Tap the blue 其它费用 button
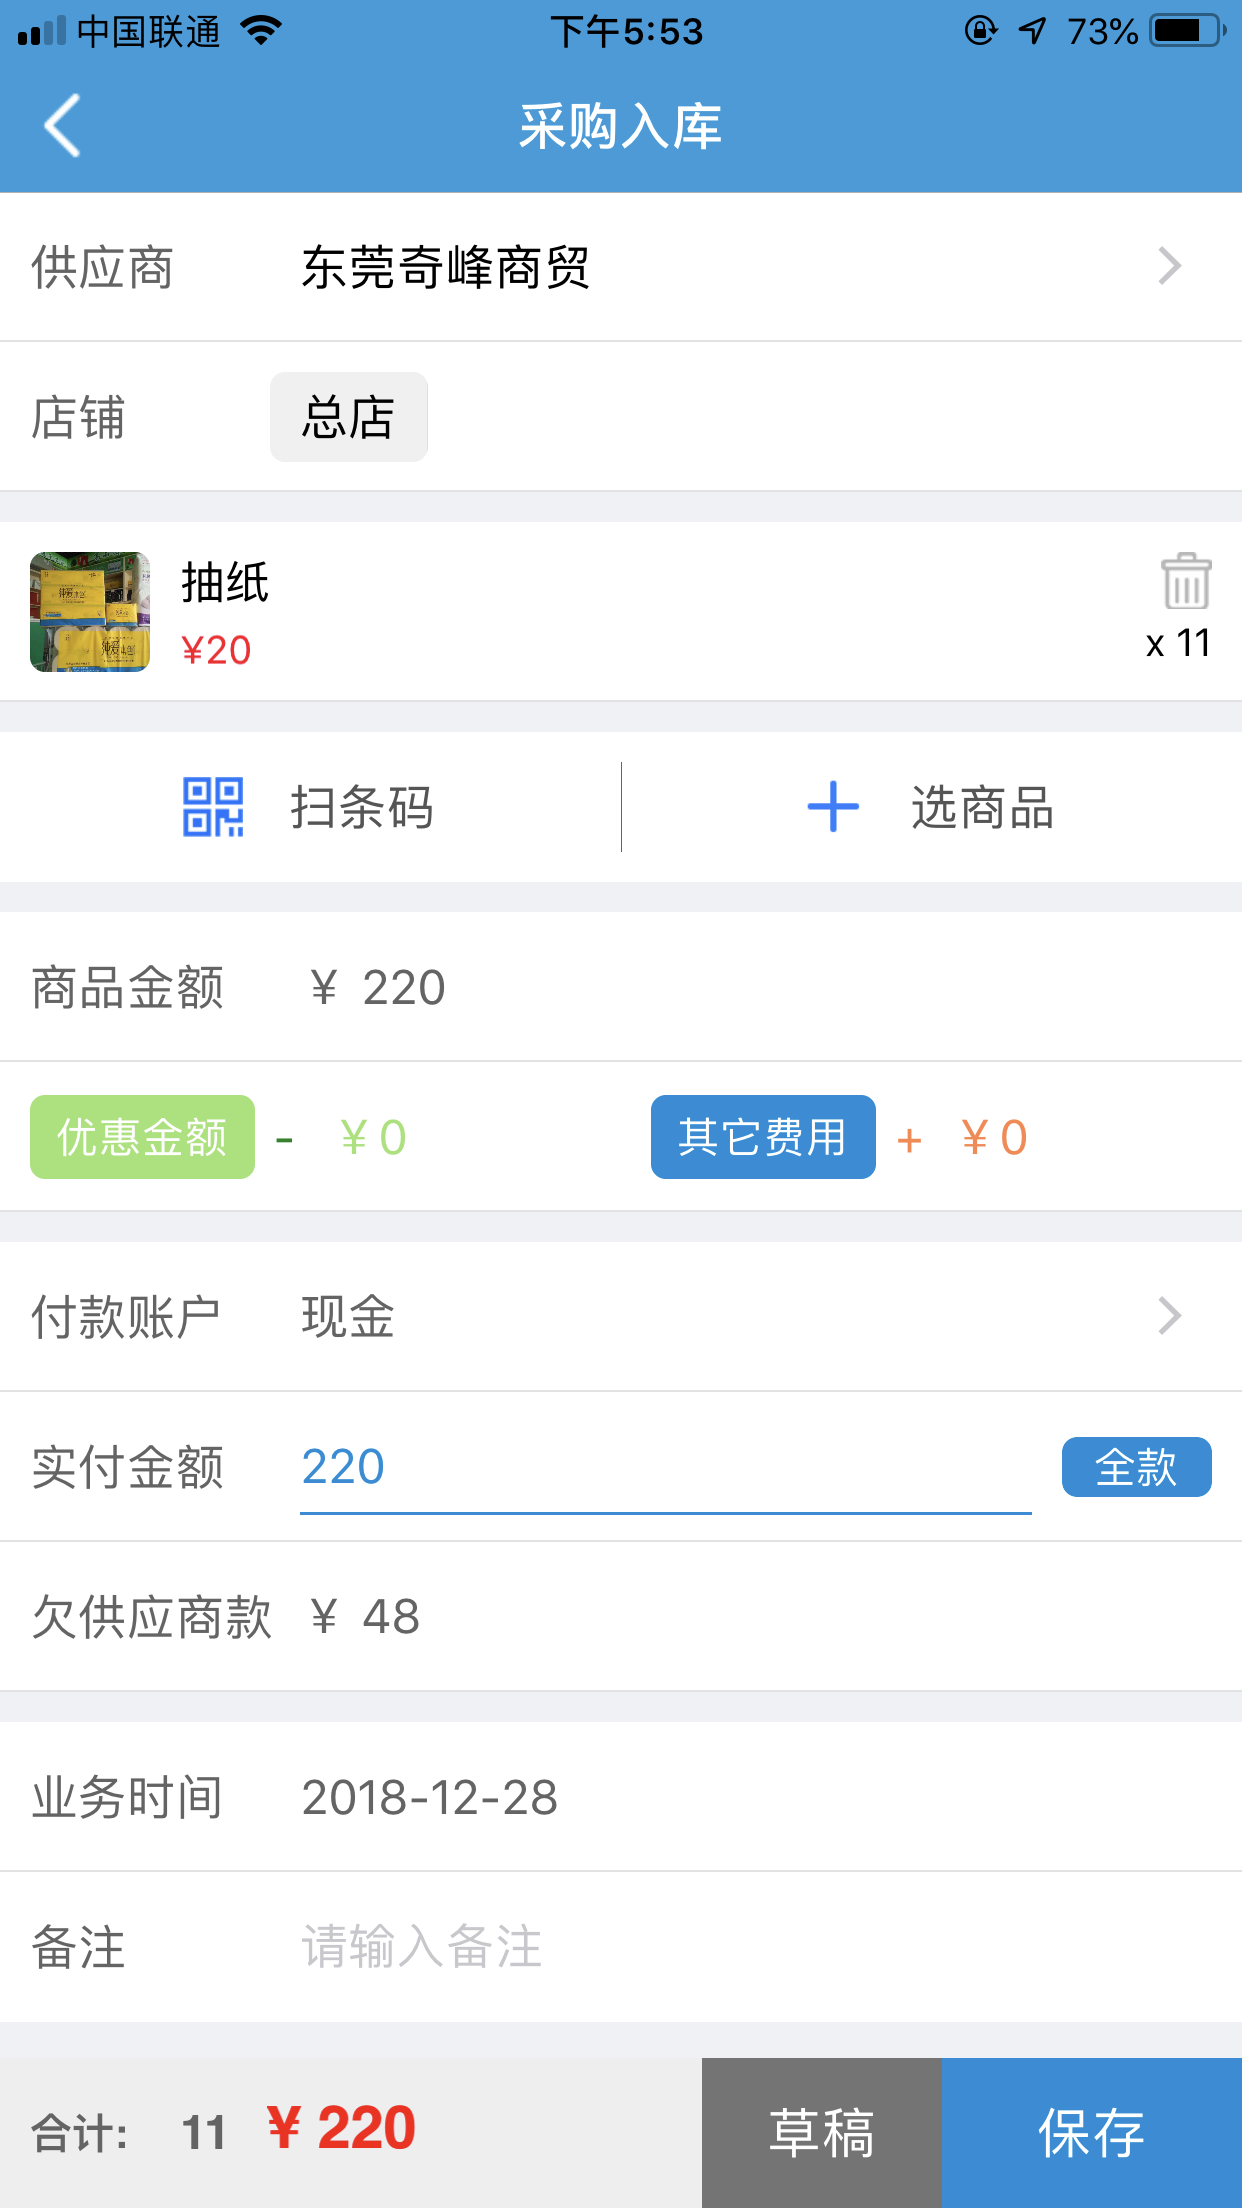Screen dimensions: 1242x2208 tap(763, 1137)
